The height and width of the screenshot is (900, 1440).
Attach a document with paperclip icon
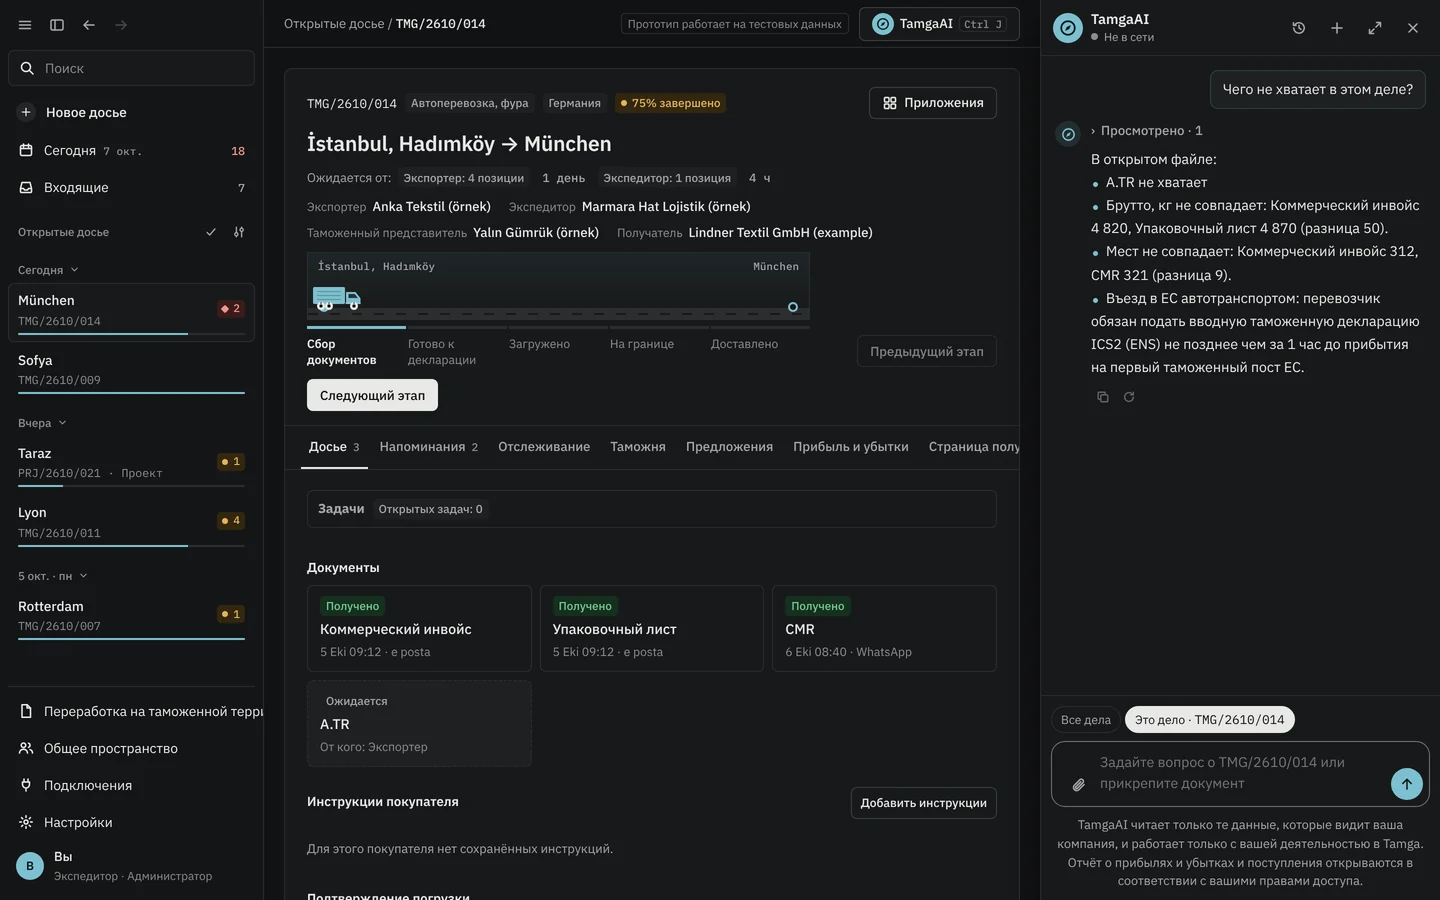(x=1078, y=785)
